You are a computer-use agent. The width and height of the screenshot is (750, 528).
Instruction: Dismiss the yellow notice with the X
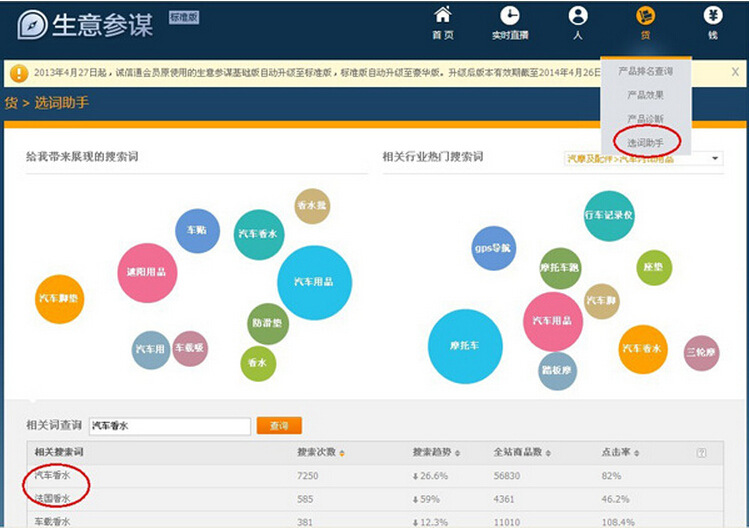coord(735,72)
